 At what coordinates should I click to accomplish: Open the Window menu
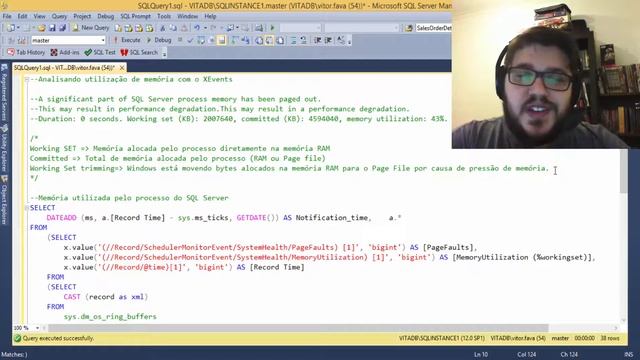[187, 16]
